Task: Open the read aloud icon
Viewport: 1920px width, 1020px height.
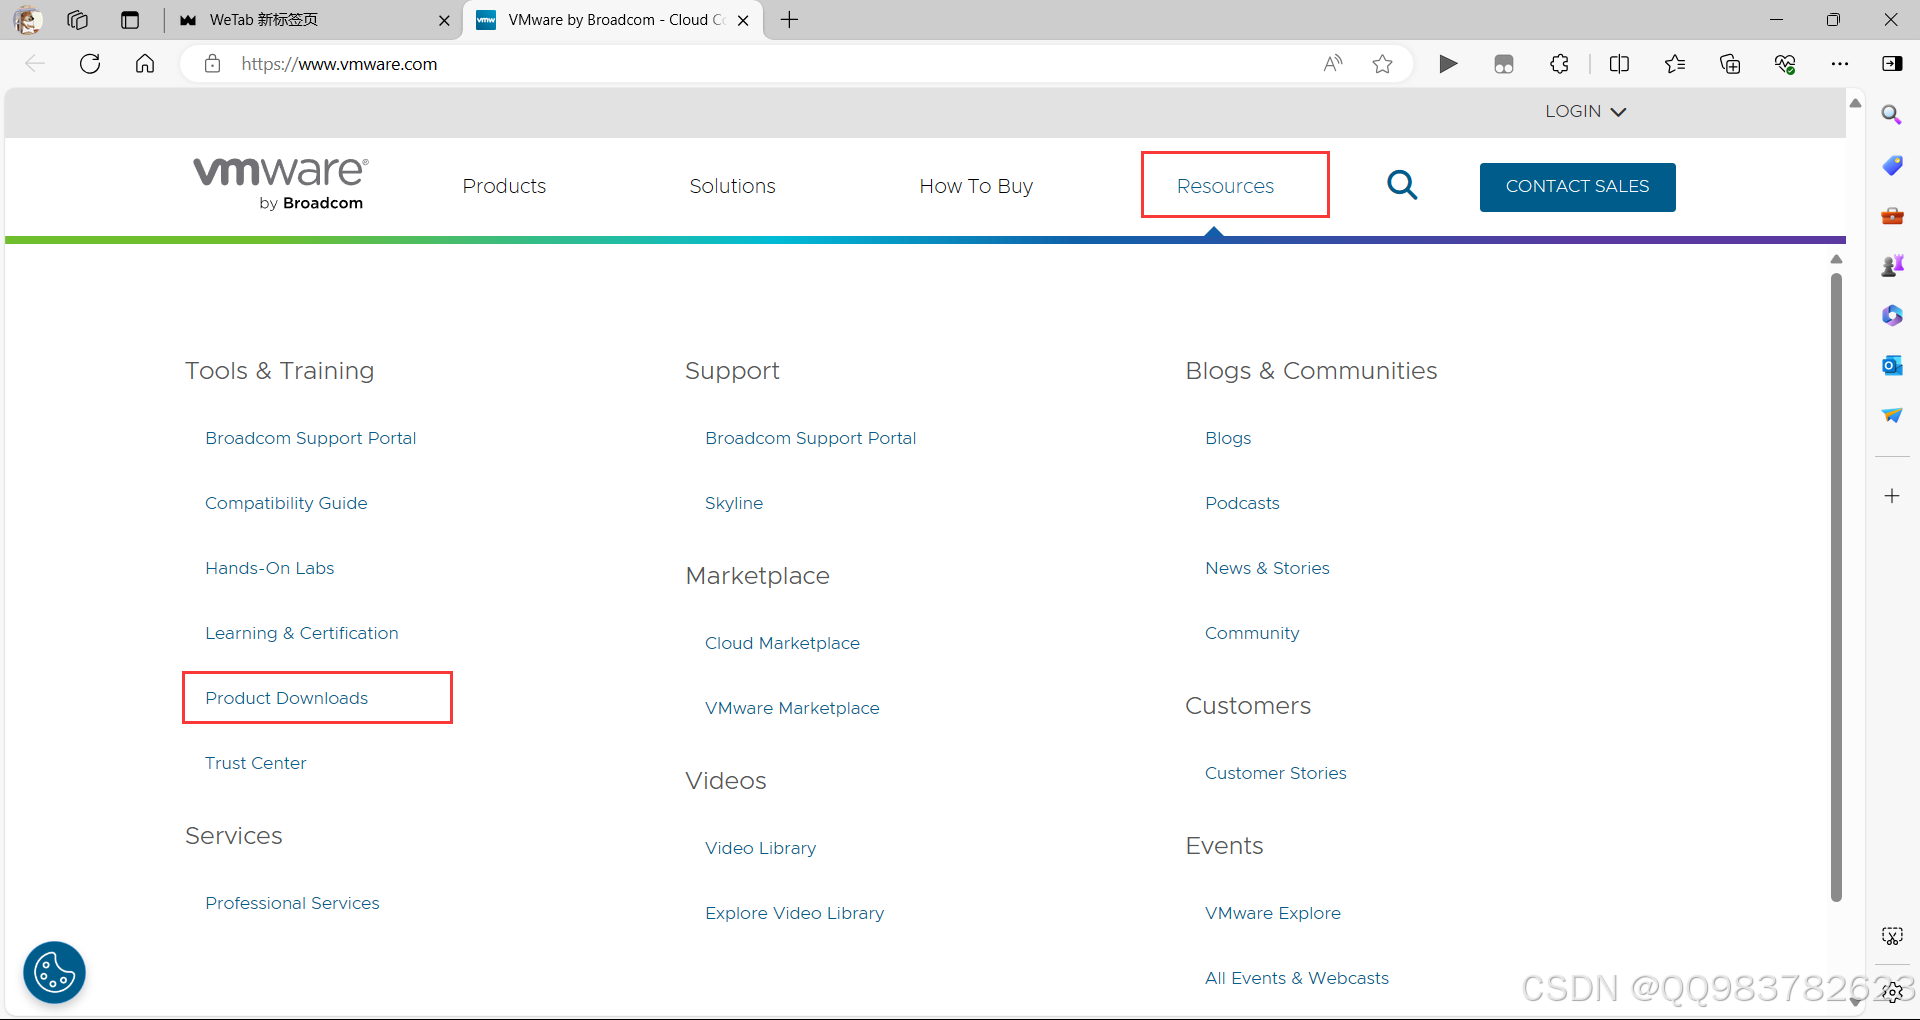Action: [1333, 64]
